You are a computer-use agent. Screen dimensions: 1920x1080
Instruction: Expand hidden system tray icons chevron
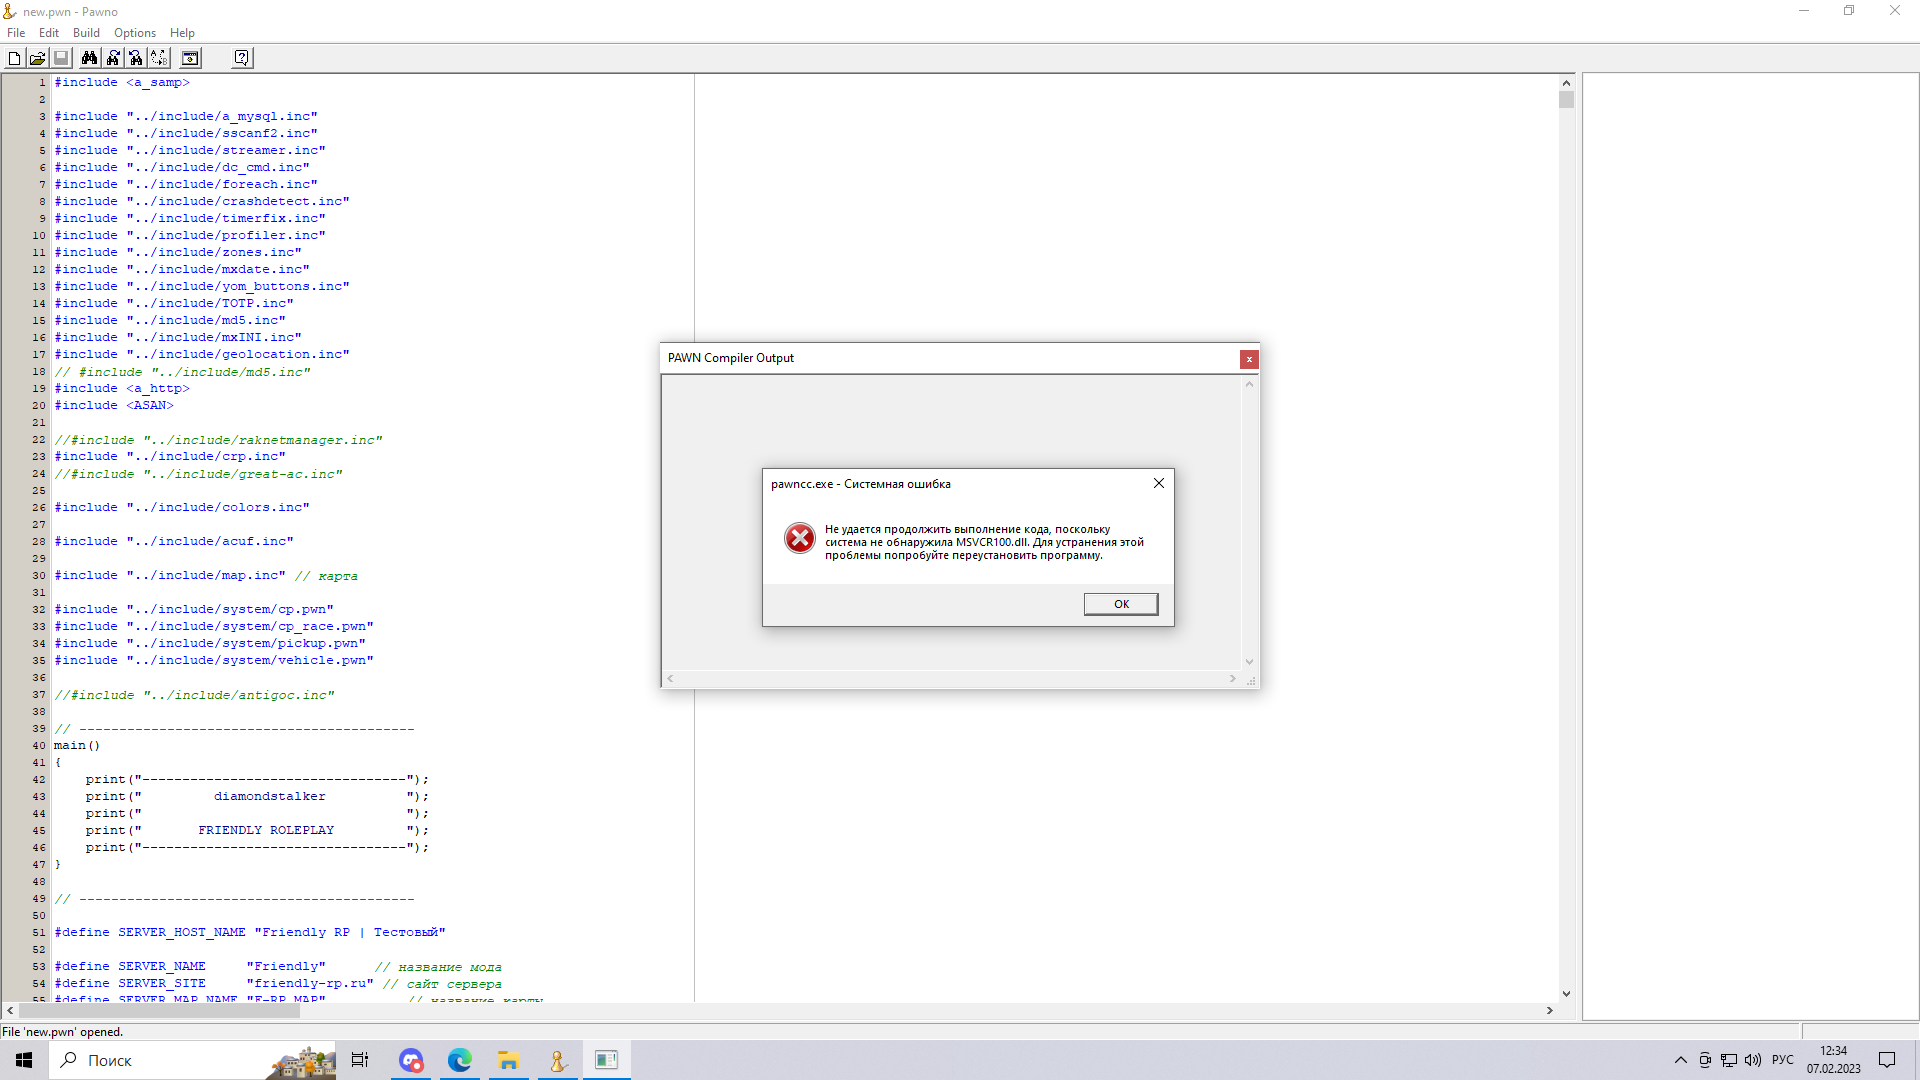pyautogui.click(x=1680, y=1060)
